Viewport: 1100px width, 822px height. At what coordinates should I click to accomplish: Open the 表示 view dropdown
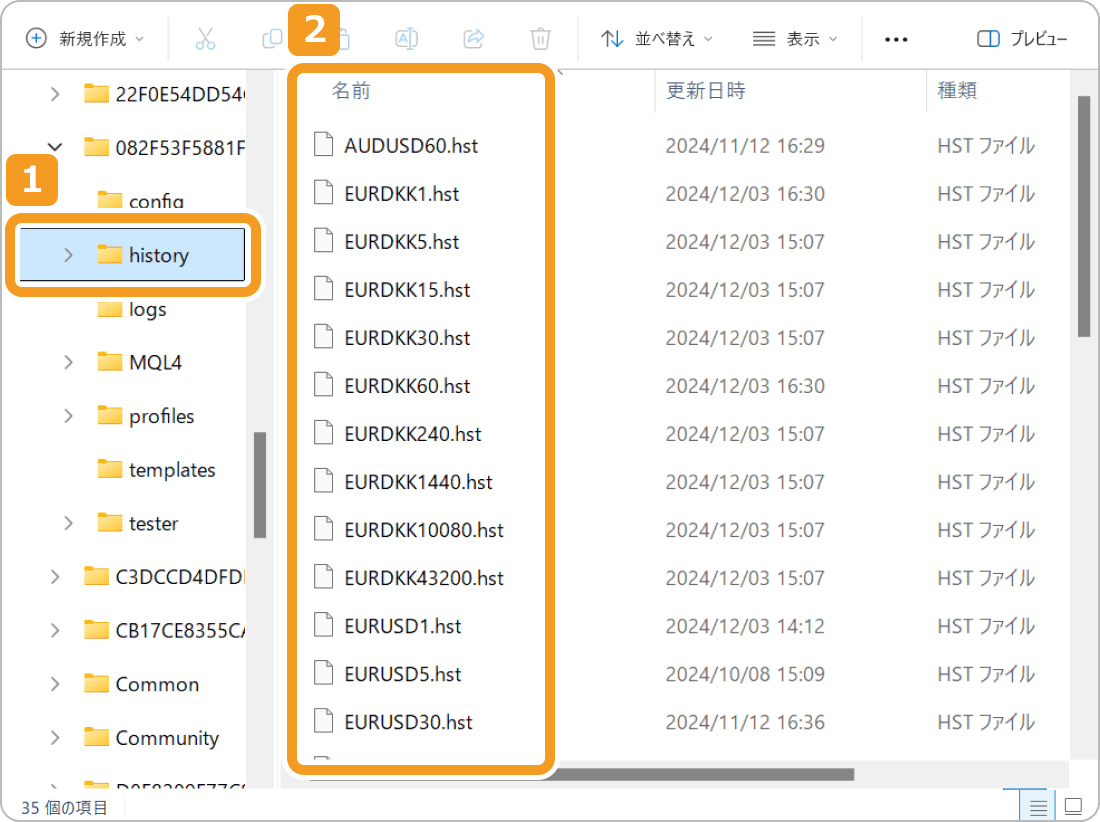click(x=795, y=39)
